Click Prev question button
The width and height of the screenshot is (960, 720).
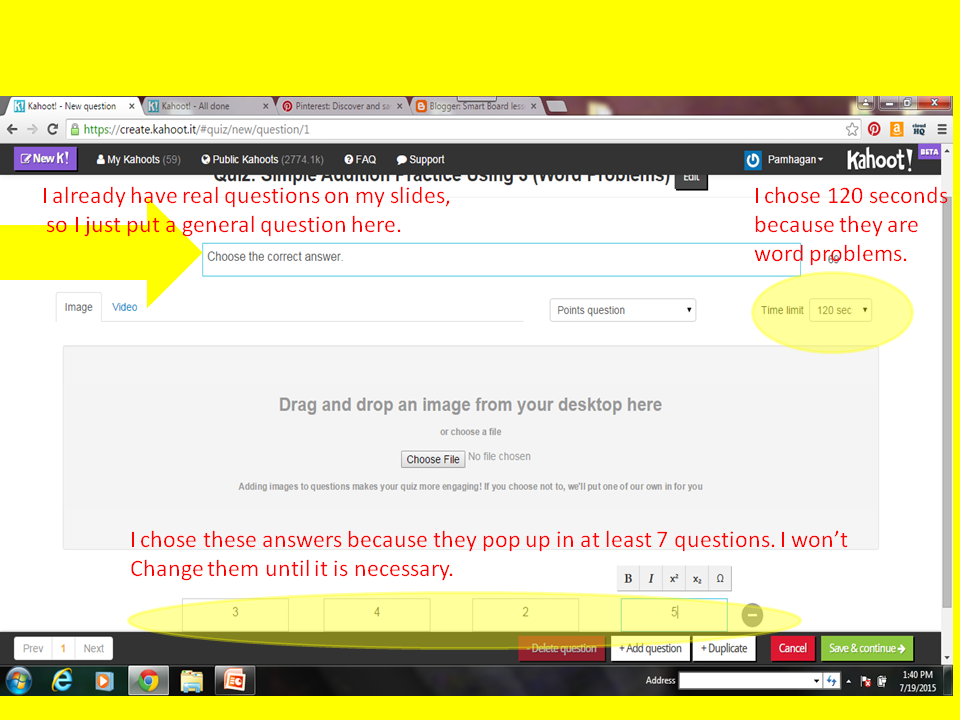[33, 648]
